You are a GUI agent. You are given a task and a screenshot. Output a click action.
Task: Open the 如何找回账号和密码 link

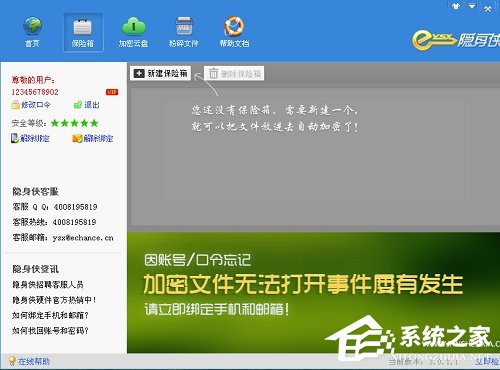point(50,331)
